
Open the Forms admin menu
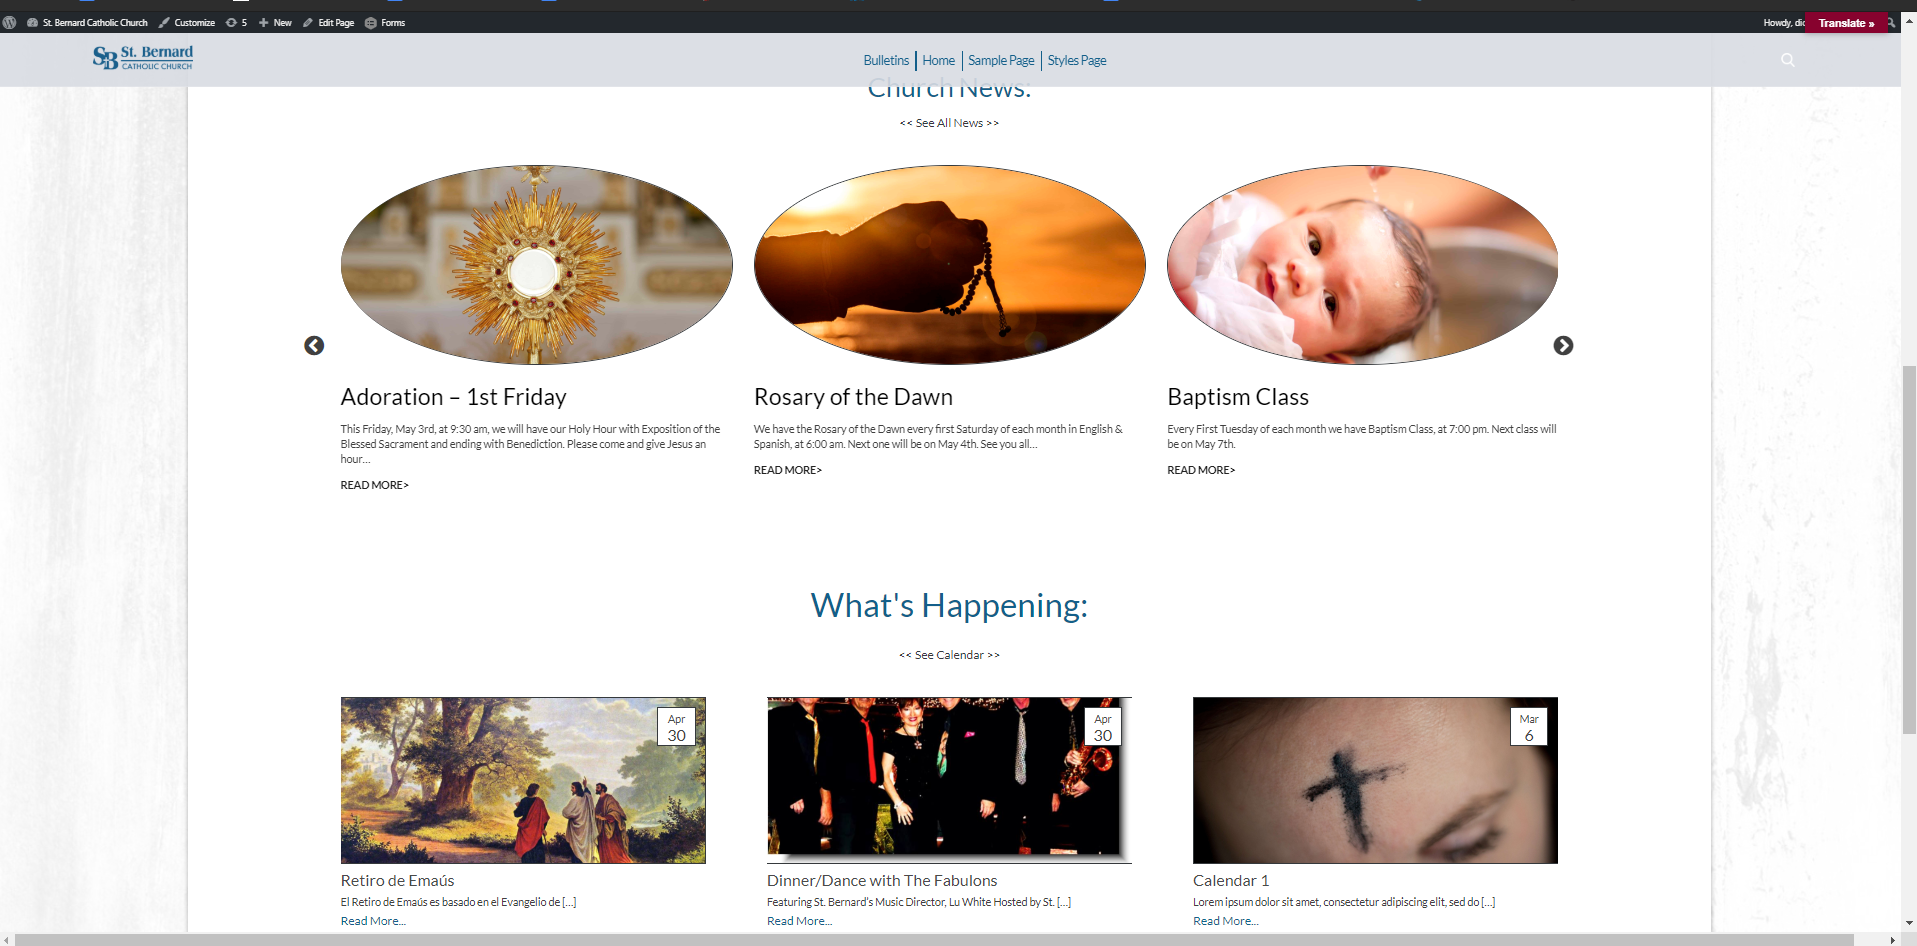click(385, 22)
